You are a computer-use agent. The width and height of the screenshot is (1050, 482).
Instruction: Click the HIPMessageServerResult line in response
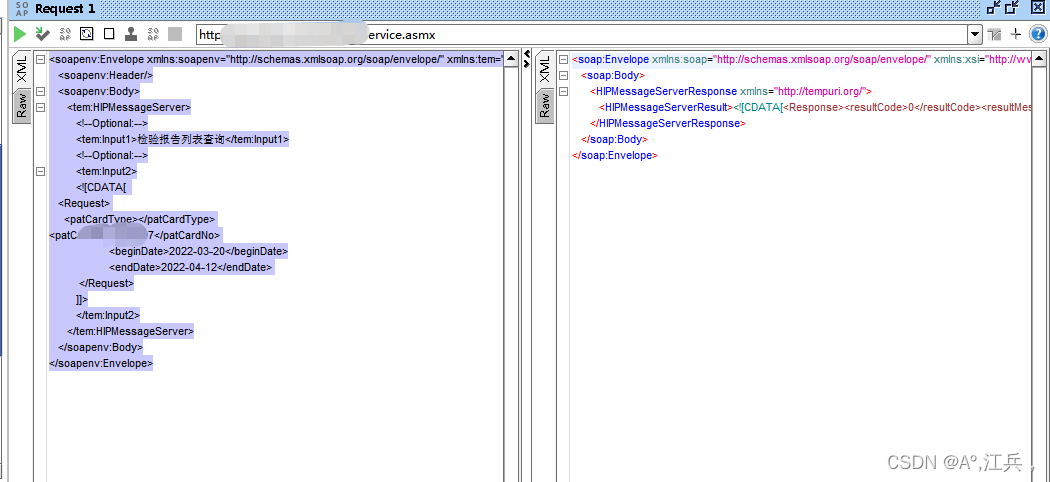coord(815,107)
